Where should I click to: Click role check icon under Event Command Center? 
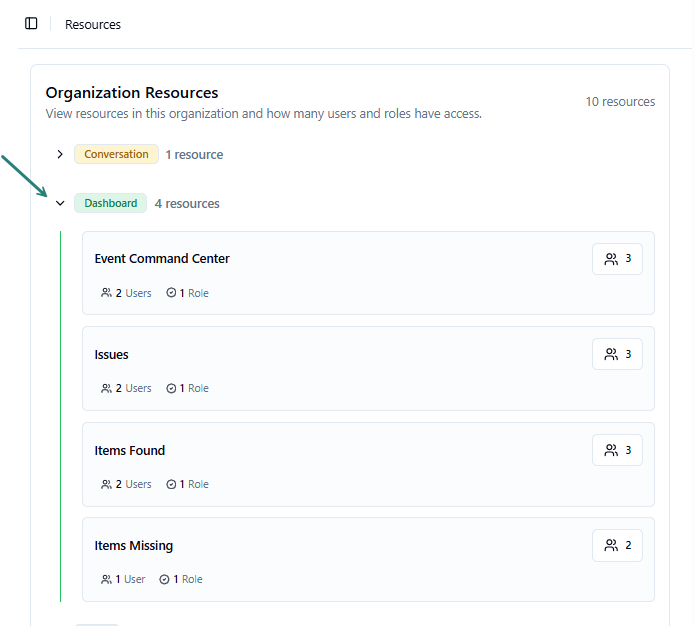coord(170,293)
